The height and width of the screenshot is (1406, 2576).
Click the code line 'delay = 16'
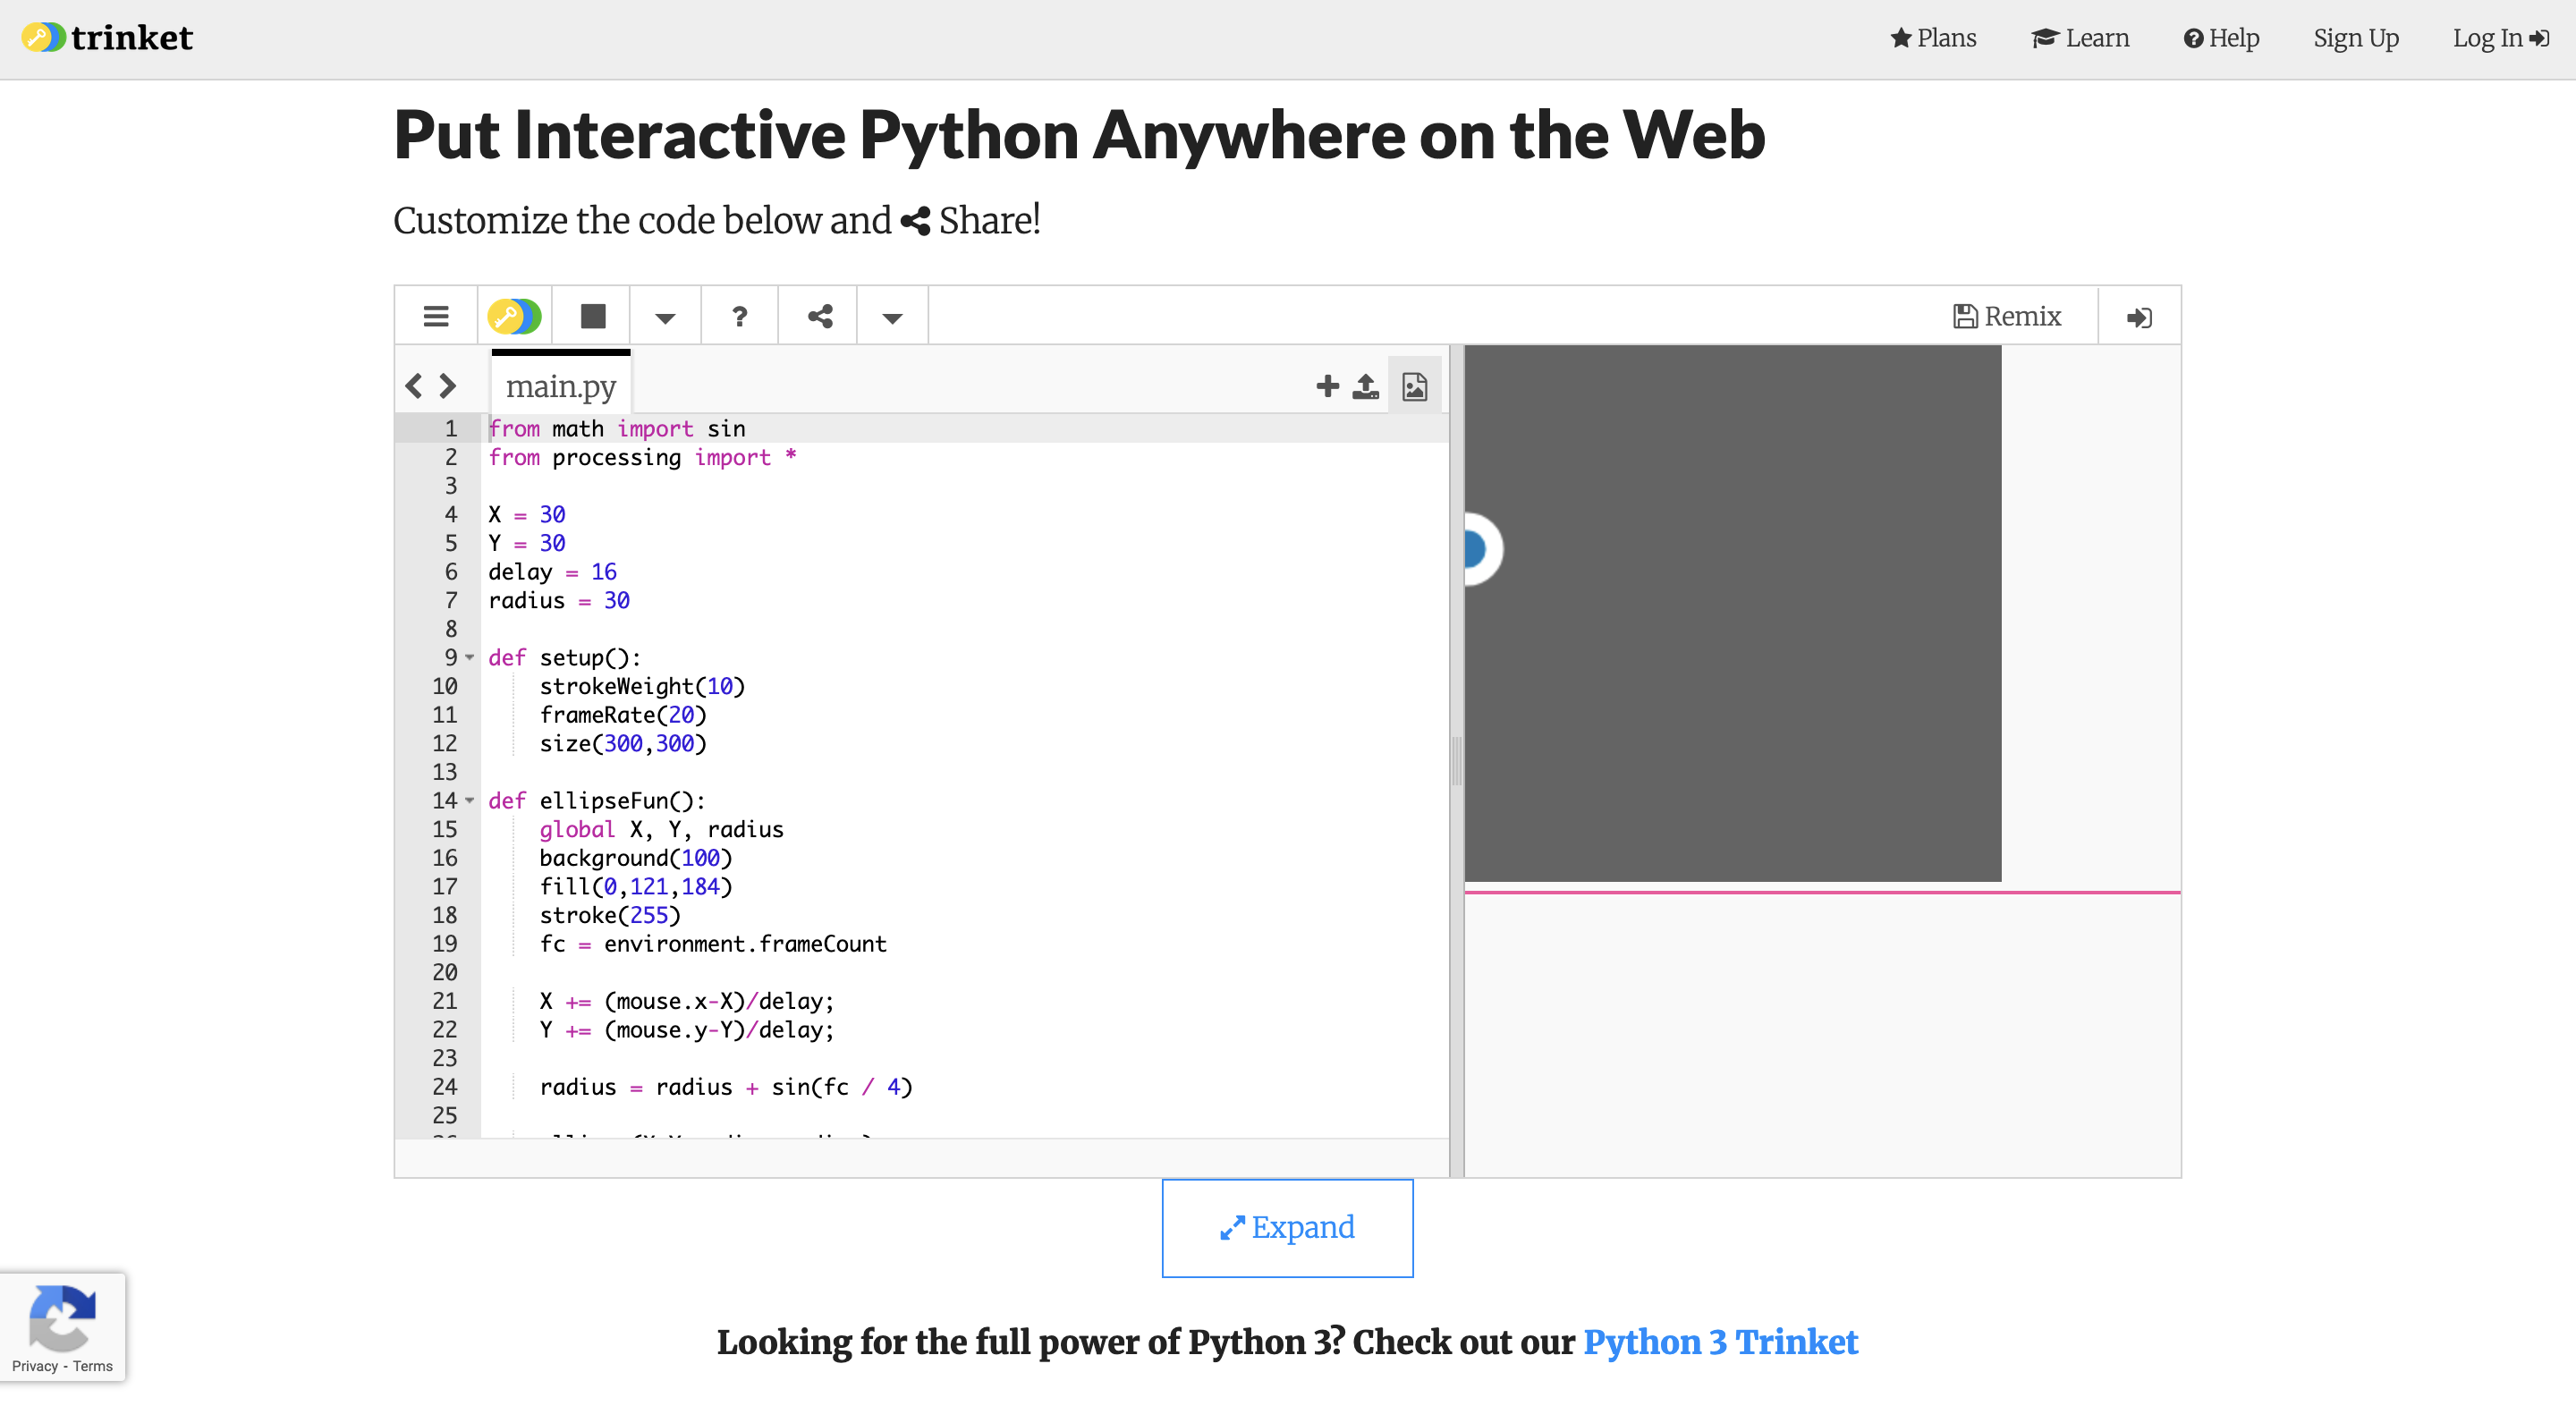click(552, 572)
